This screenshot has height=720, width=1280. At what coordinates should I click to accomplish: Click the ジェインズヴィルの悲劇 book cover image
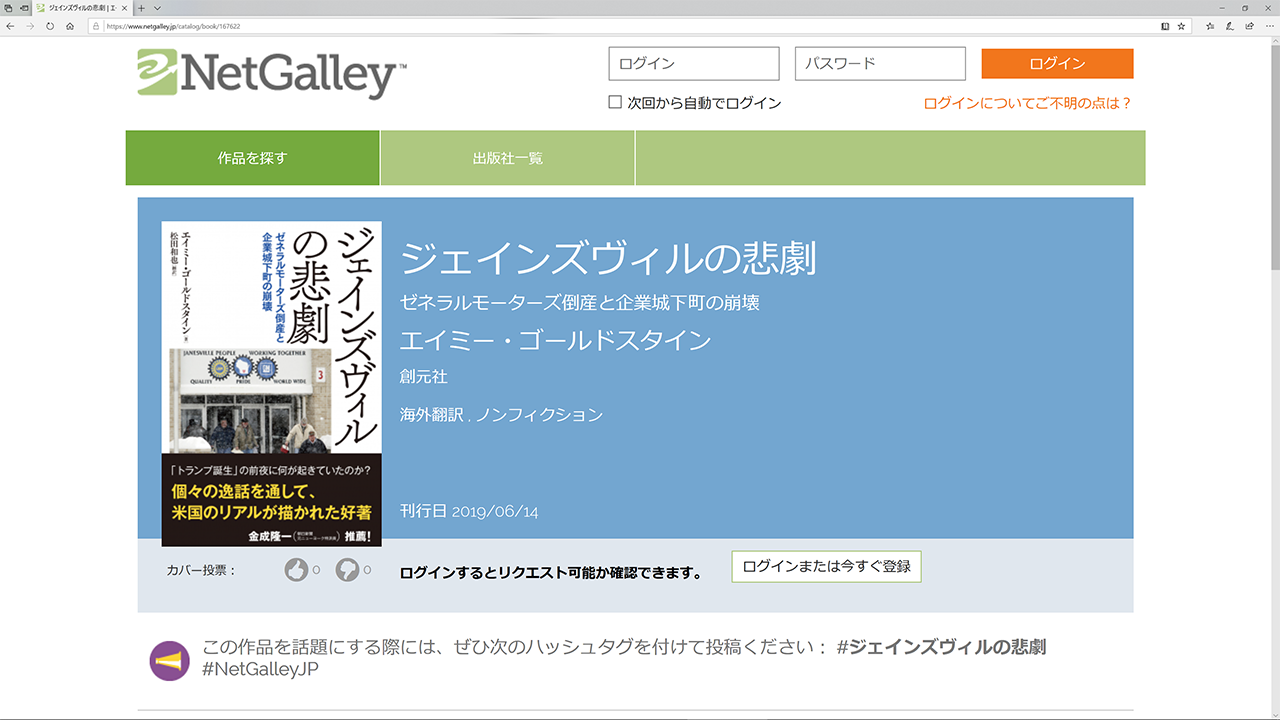271,384
